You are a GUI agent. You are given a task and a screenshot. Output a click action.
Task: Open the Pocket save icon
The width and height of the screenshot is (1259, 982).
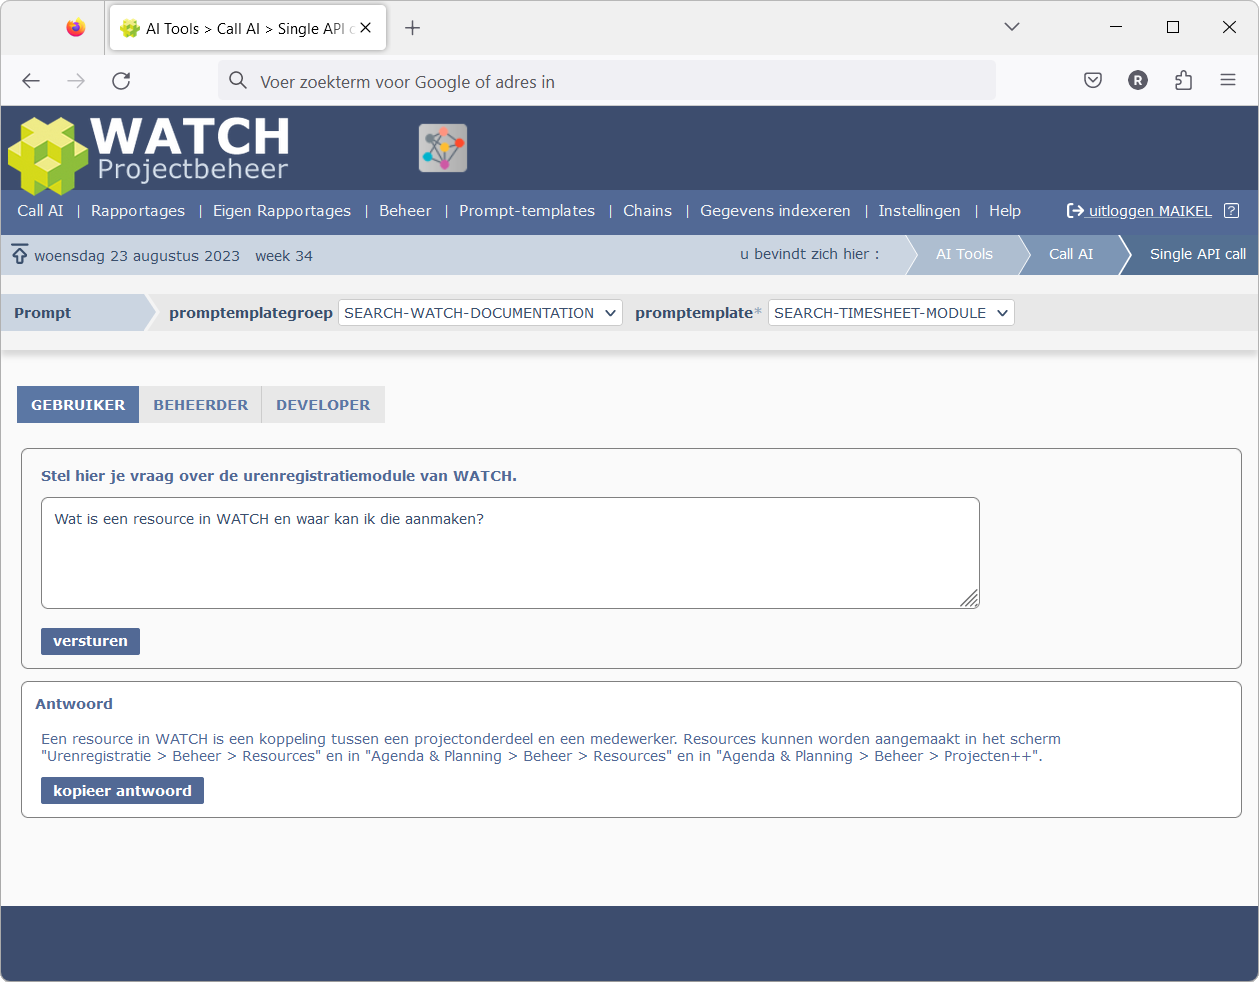pyautogui.click(x=1093, y=81)
